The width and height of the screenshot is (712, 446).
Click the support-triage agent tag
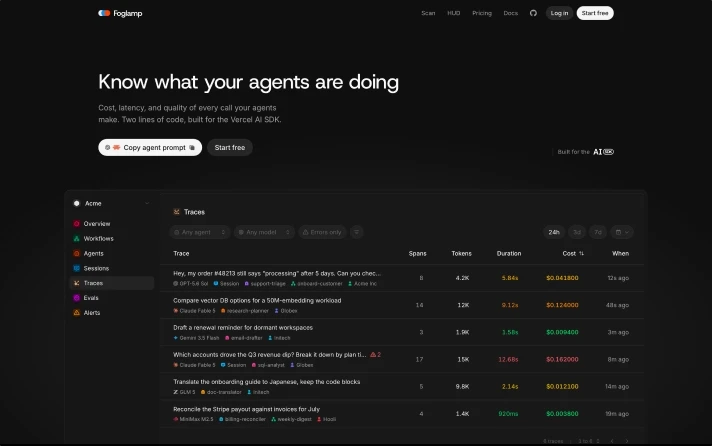coord(265,283)
